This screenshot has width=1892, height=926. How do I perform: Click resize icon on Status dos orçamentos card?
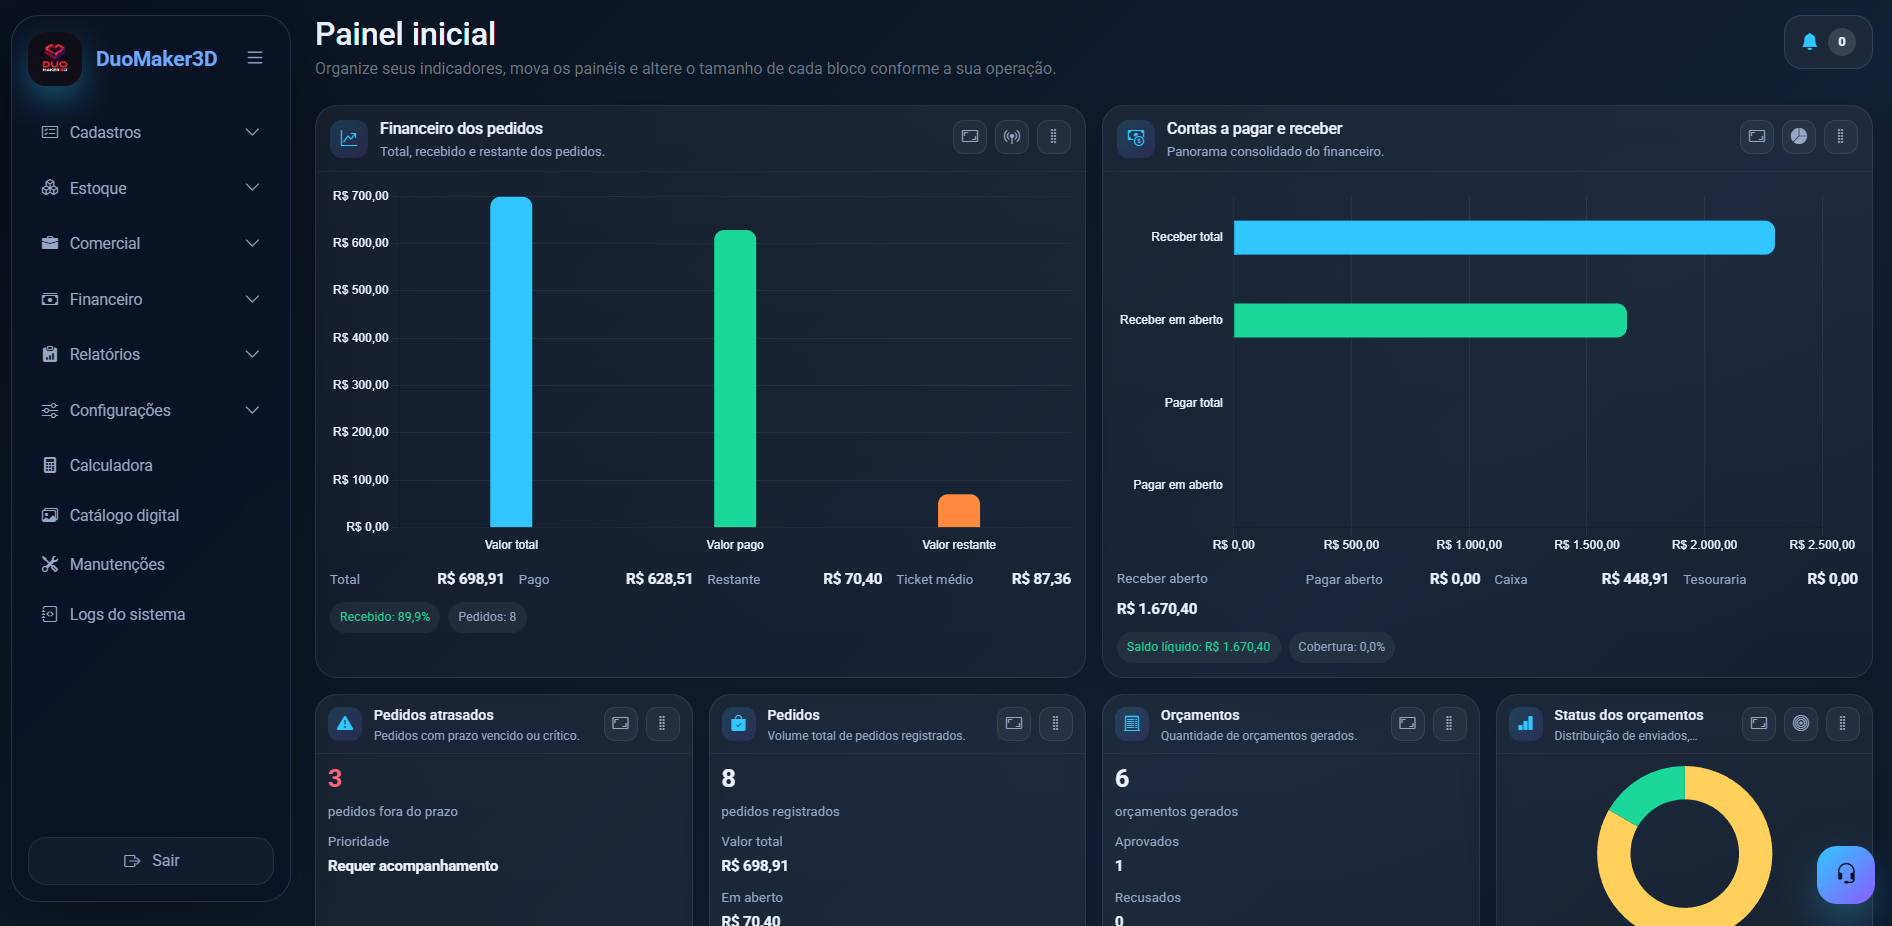1759,724
